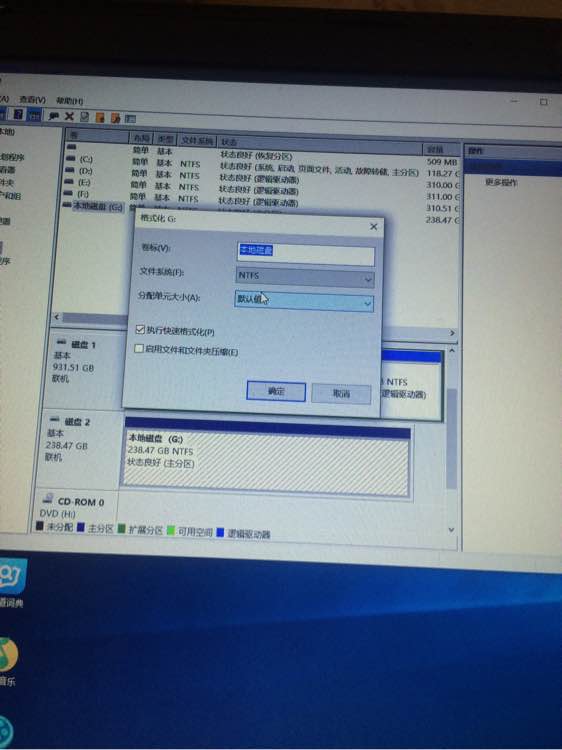Close the 格式化 G: dialog
The width and height of the screenshot is (562, 750).
tap(374, 226)
